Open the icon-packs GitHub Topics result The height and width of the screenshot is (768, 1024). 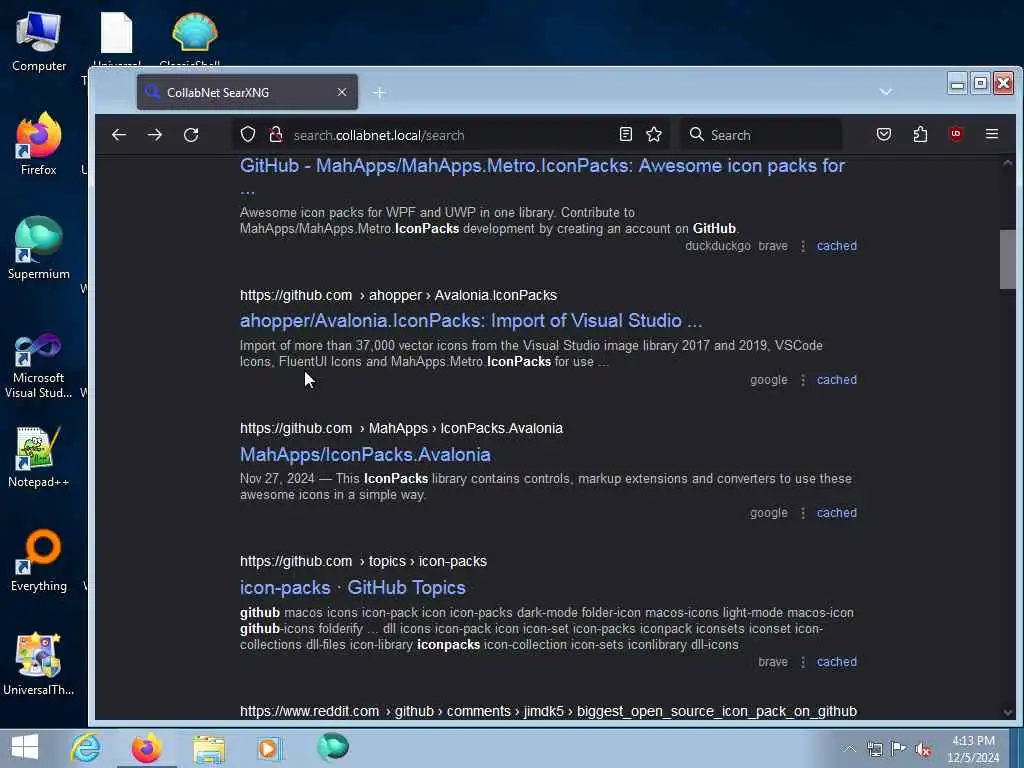coord(353,588)
